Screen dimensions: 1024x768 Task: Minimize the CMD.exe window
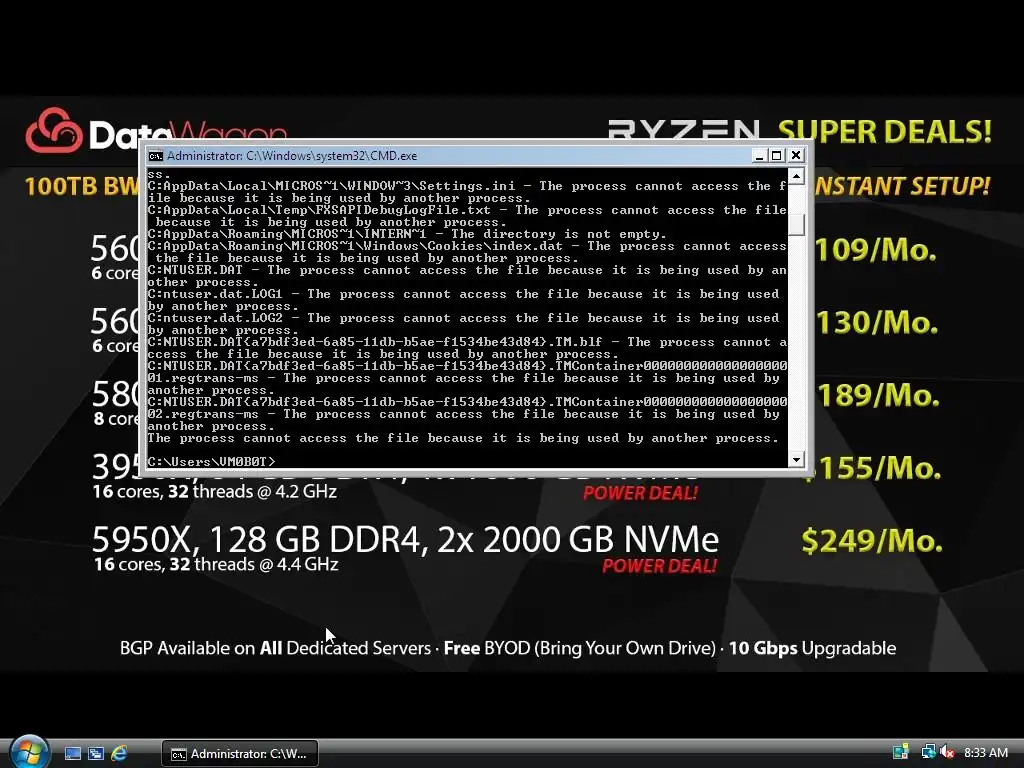(758, 155)
